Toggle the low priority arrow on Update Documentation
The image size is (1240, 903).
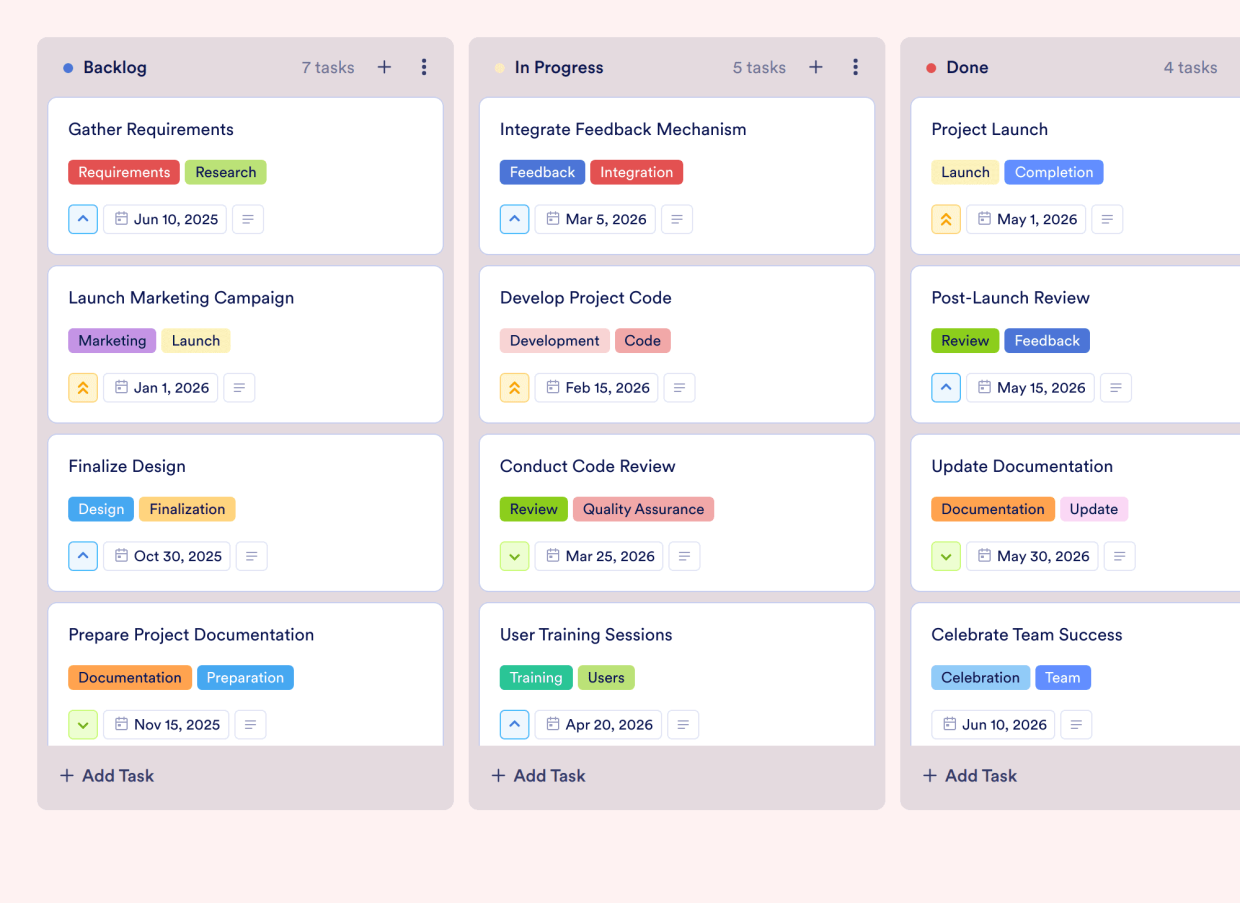[x=946, y=556]
